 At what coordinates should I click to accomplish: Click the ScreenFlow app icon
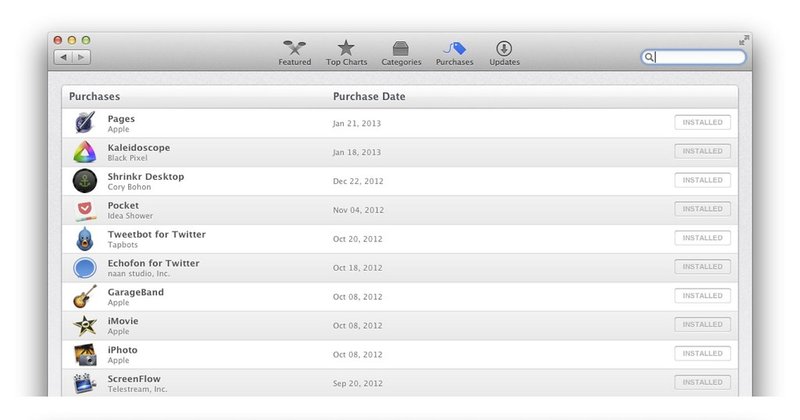point(85,383)
